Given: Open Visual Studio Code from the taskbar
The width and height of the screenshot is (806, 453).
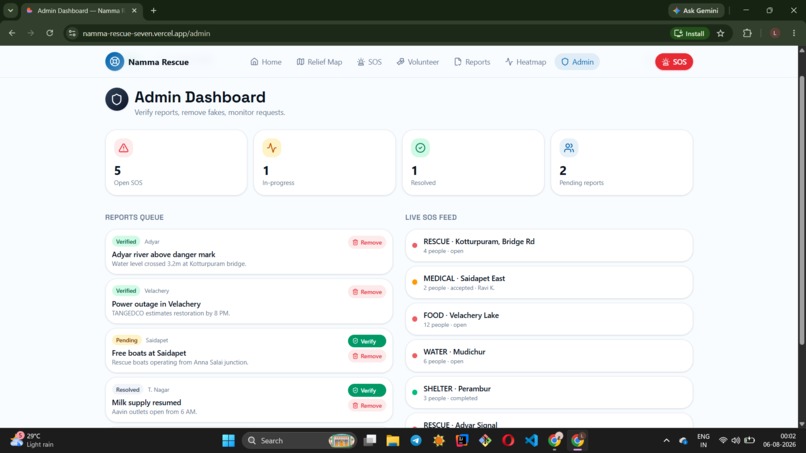Looking at the screenshot, I should [x=531, y=440].
